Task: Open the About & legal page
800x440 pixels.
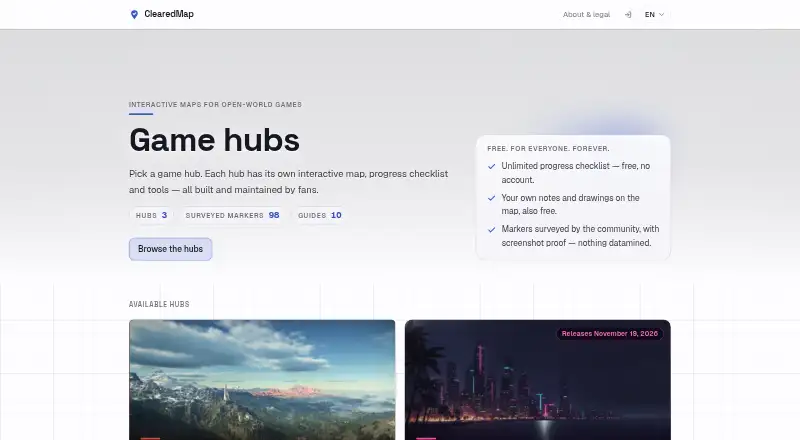Action: [586, 14]
